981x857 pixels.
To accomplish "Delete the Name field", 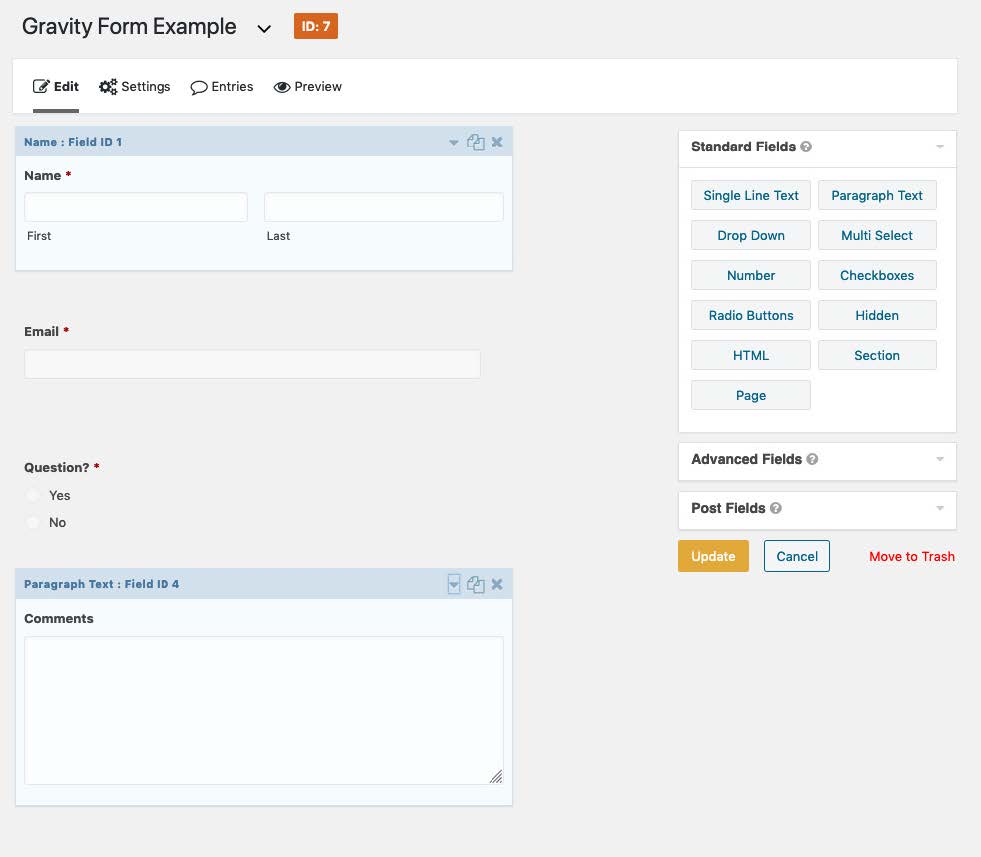I will click(x=497, y=142).
